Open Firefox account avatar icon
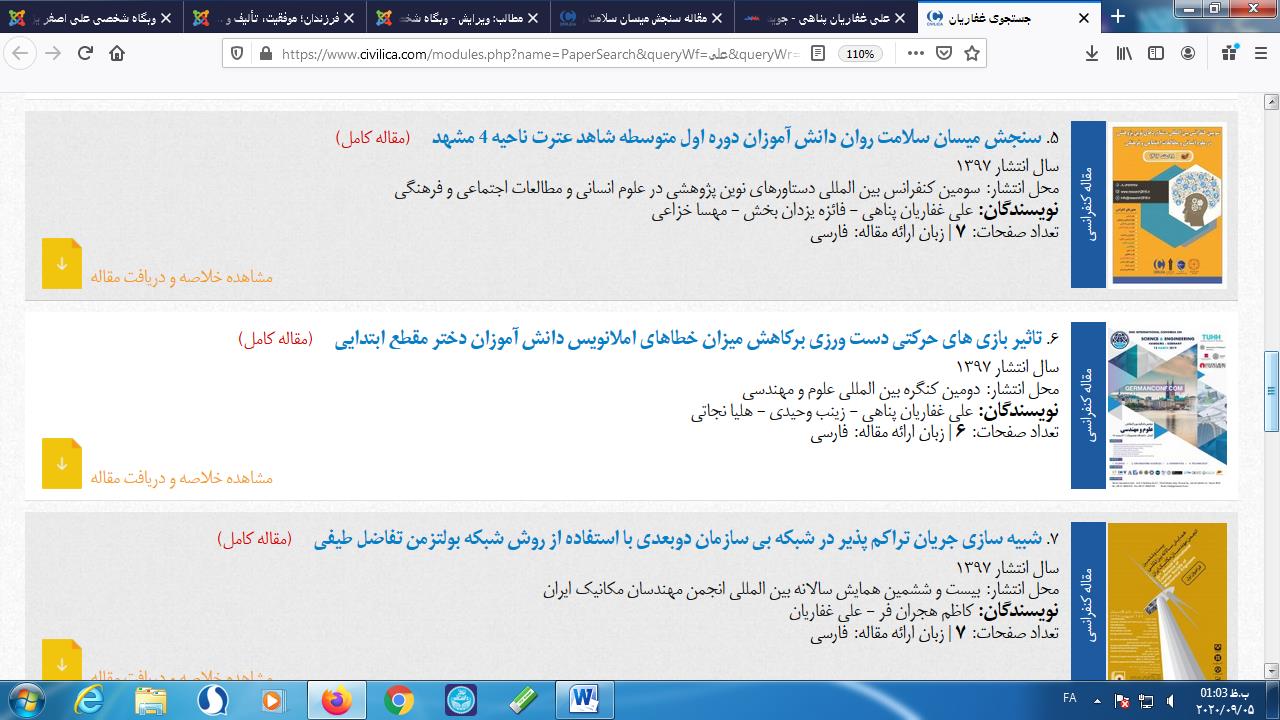Screen dimensions: 1280x720 [1188, 54]
